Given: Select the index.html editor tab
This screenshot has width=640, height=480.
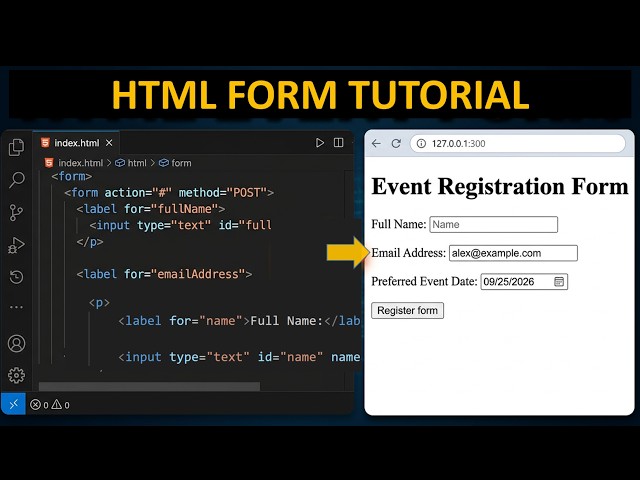Looking at the screenshot, I should point(76,143).
